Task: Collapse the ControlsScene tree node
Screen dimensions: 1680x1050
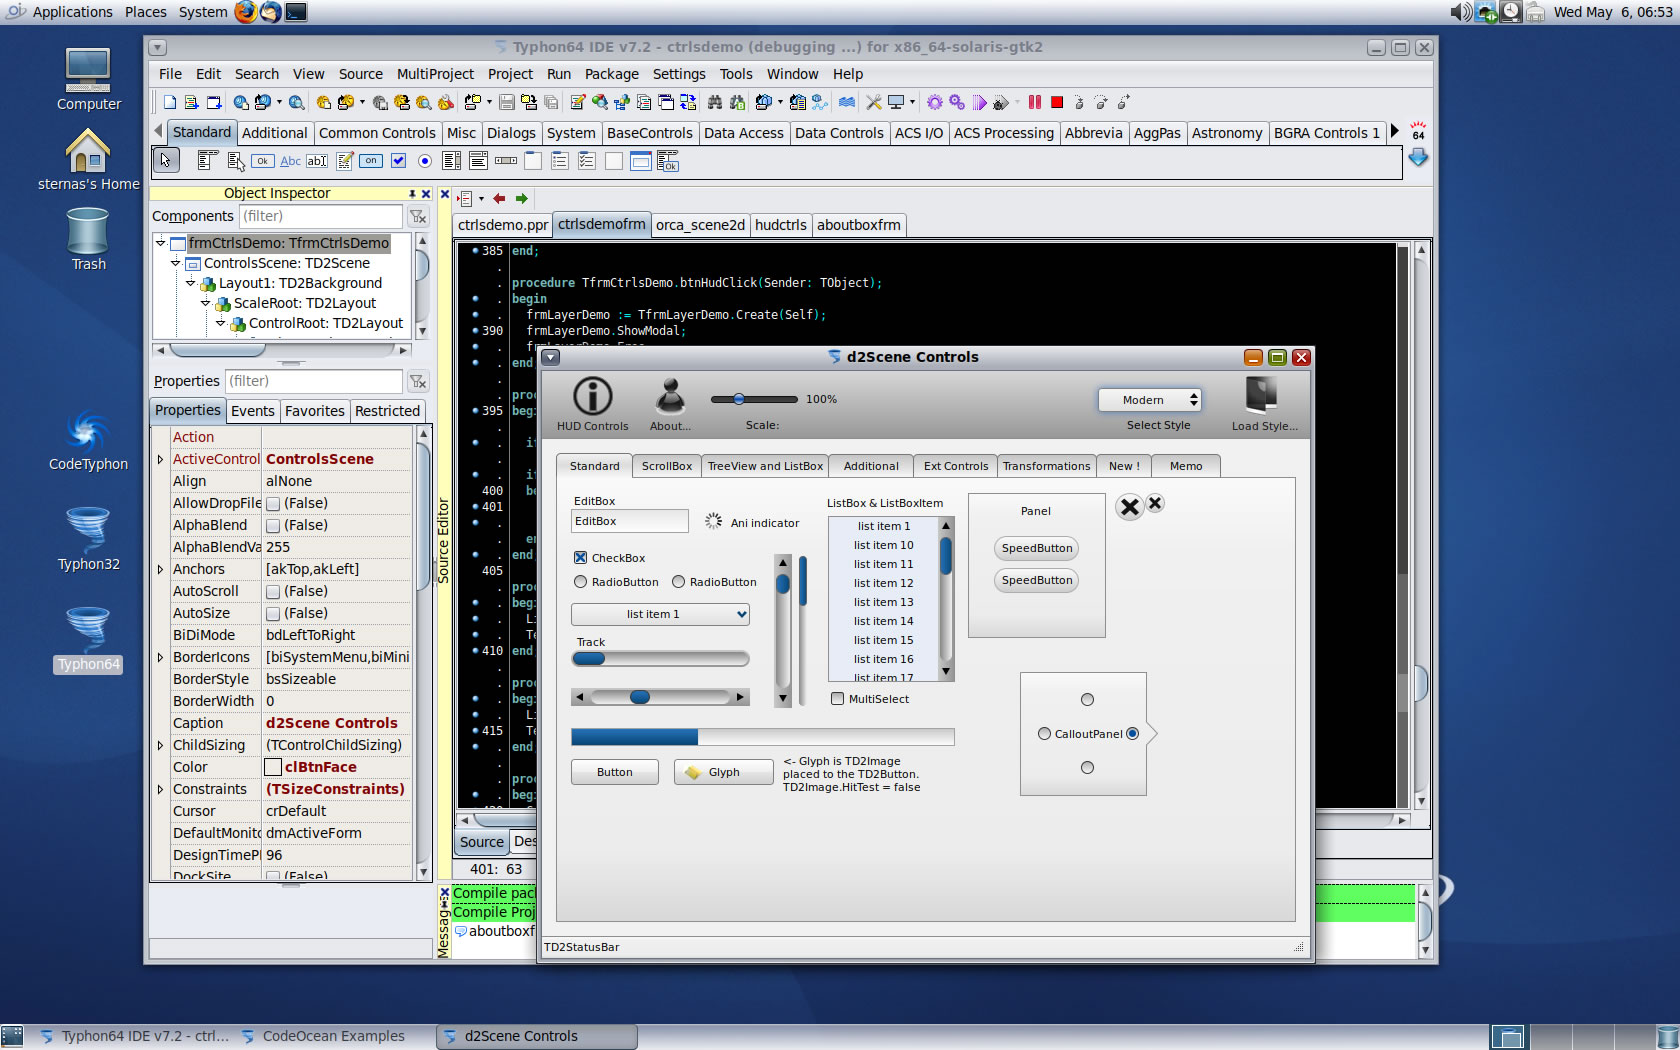Action: click(175, 263)
